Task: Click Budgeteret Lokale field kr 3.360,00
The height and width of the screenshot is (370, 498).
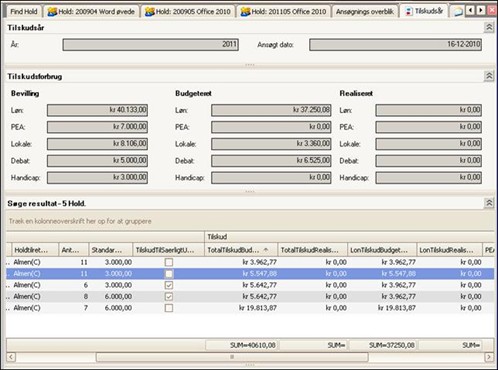Action: click(x=271, y=144)
